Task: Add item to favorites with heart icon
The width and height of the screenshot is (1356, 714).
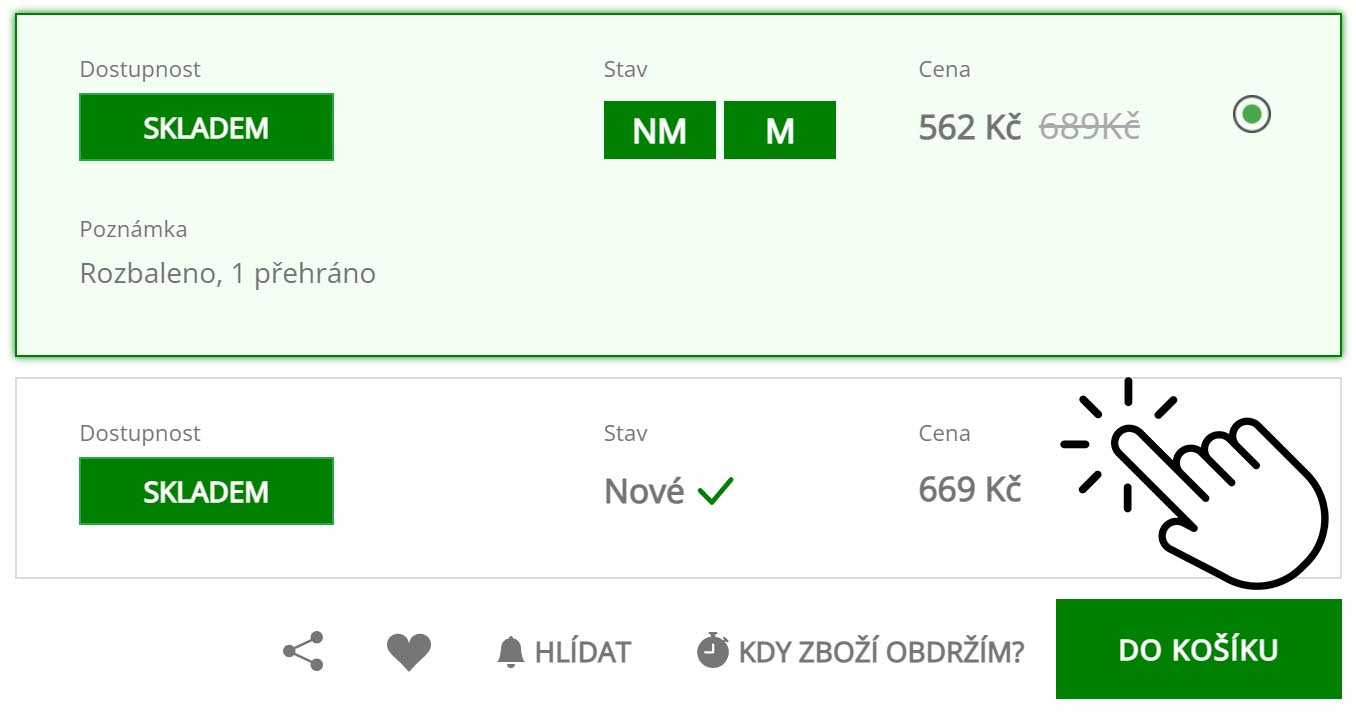Action: [x=409, y=652]
